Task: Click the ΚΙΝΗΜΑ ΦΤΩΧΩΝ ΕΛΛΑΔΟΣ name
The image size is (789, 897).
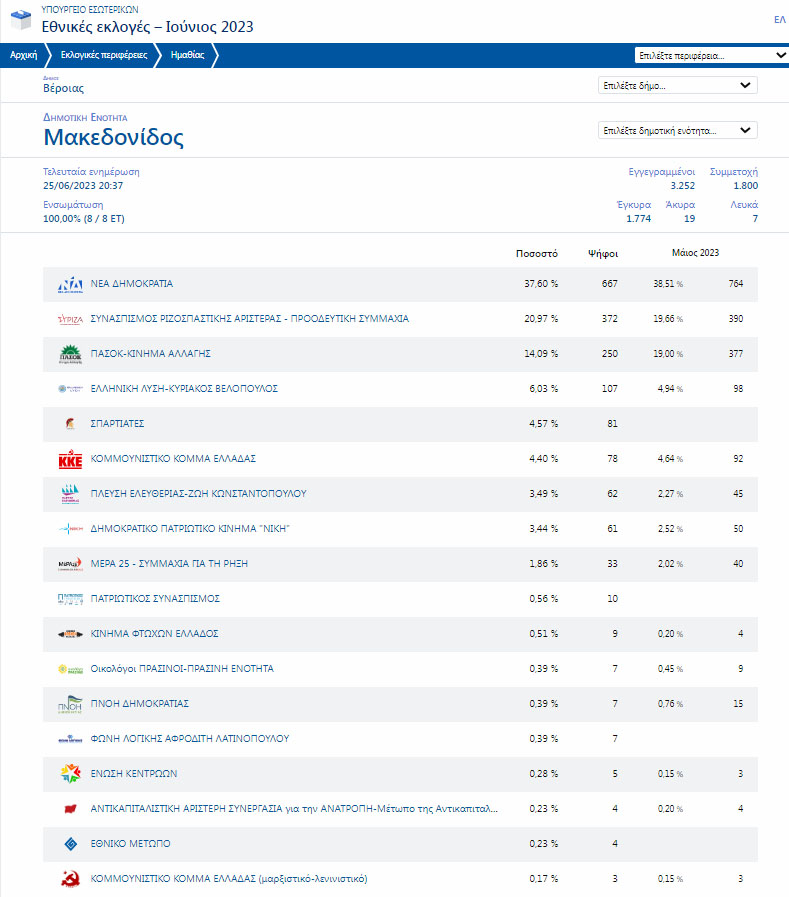Action: pos(154,633)
